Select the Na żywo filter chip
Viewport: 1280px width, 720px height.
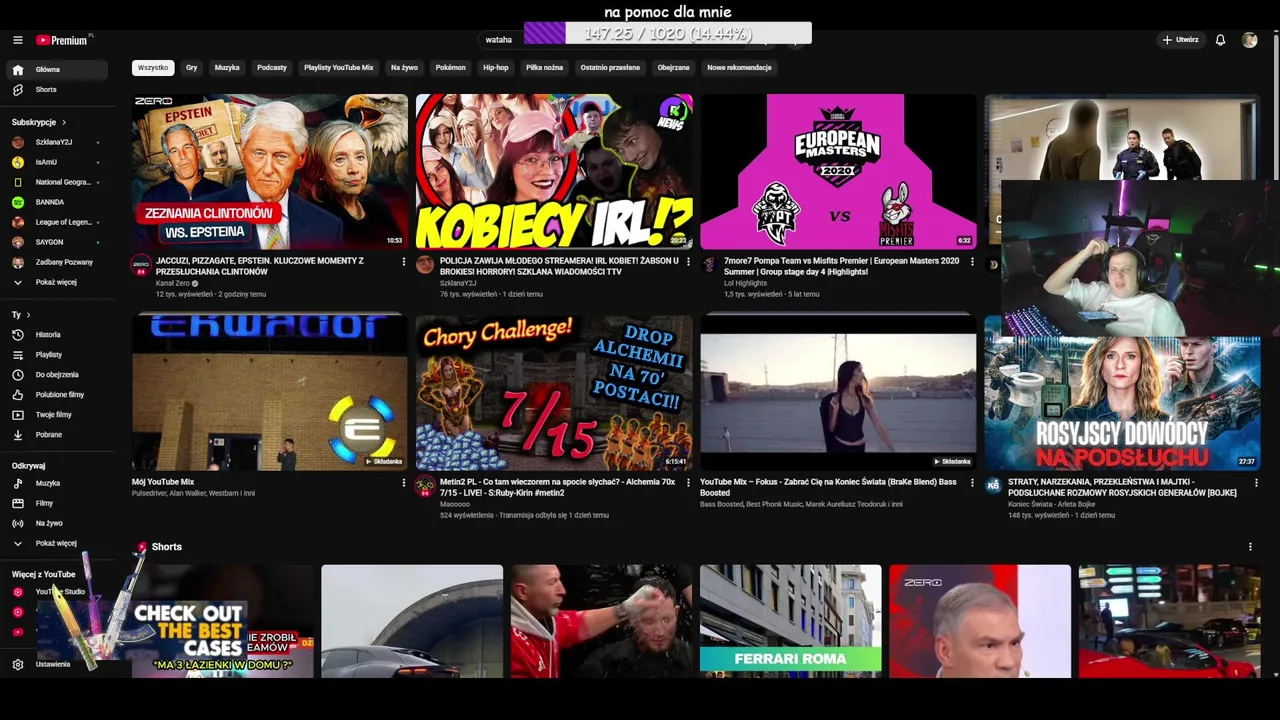point(404,68)
